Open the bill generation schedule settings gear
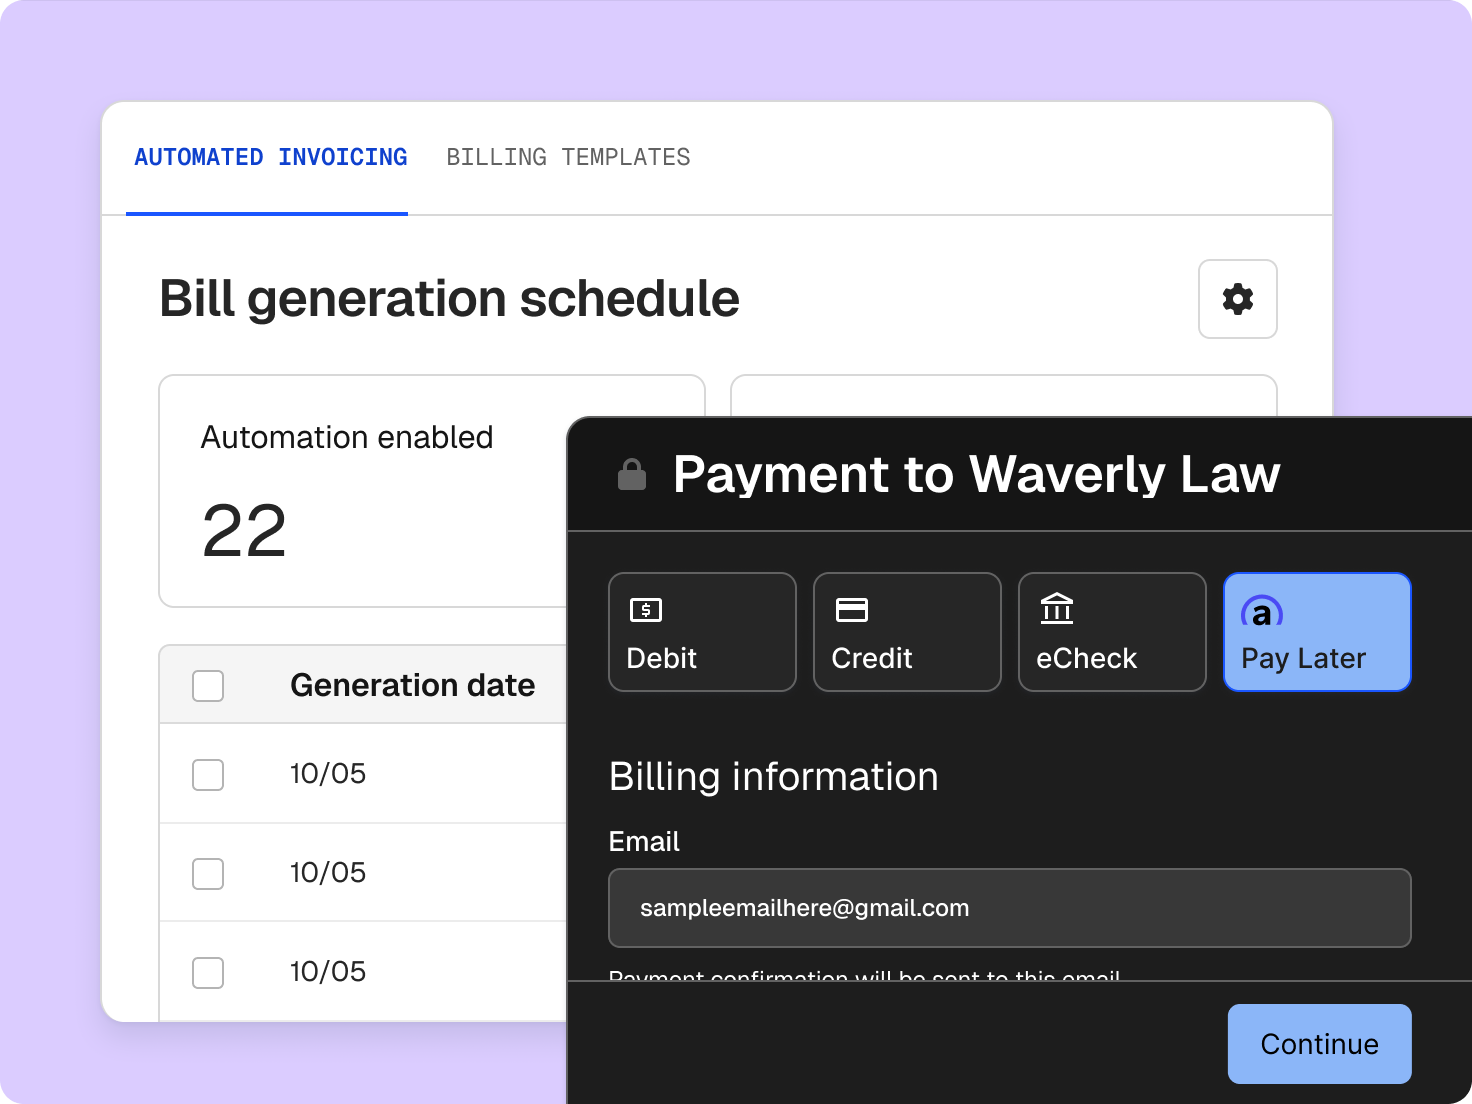Screen dimensions: 1472x1104 (1238, 299)
